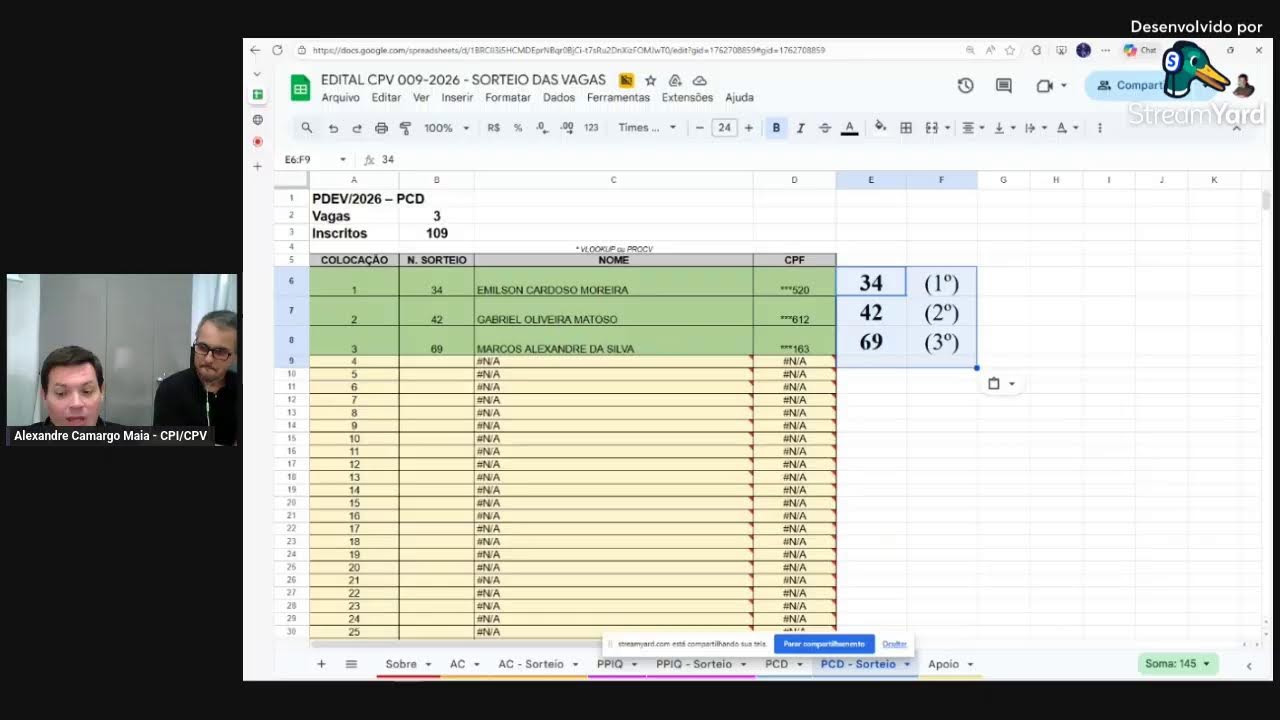1280x720 pixels.
Task: Open the fill color picker
Action: click(880, 127)
